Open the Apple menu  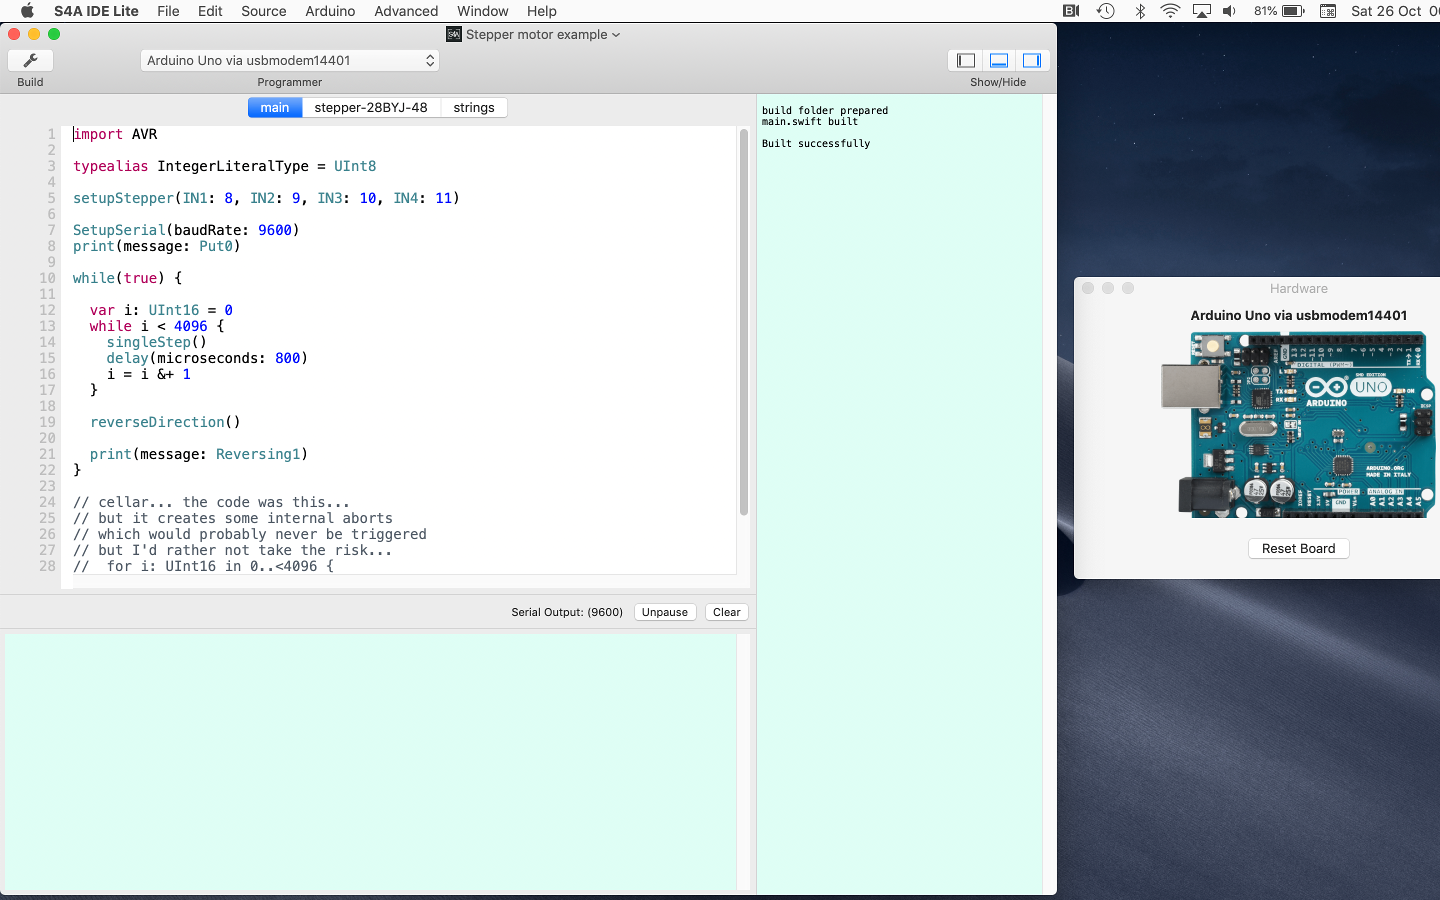[x=27, y=11]
